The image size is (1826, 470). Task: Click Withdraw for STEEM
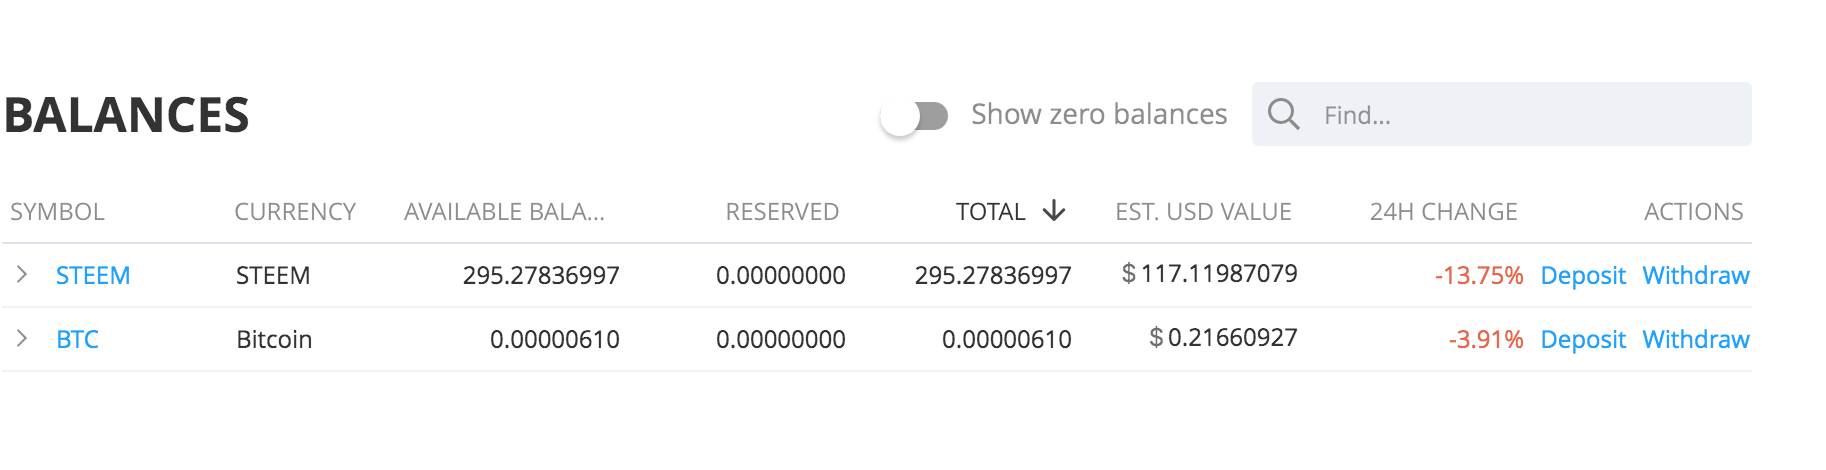coord(1696,275)
